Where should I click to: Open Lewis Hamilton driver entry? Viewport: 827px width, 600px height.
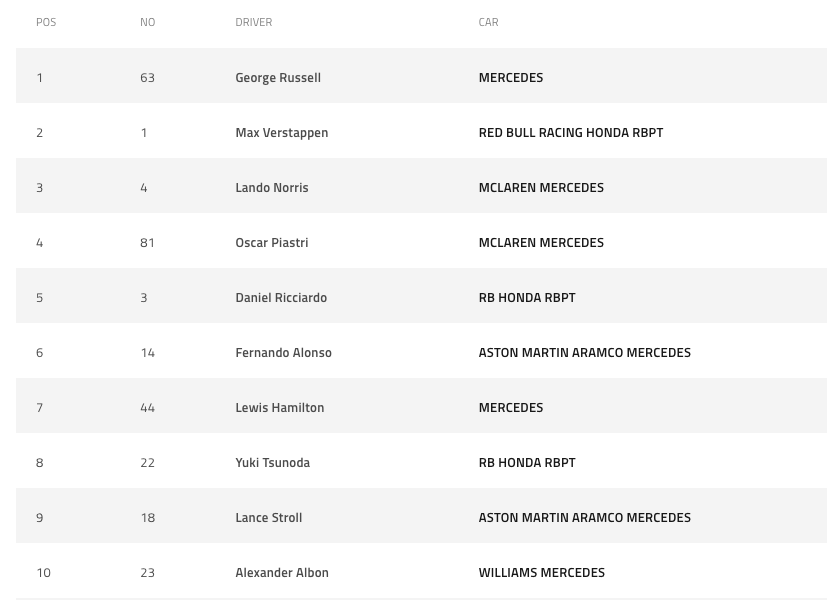tap(279, 407)
